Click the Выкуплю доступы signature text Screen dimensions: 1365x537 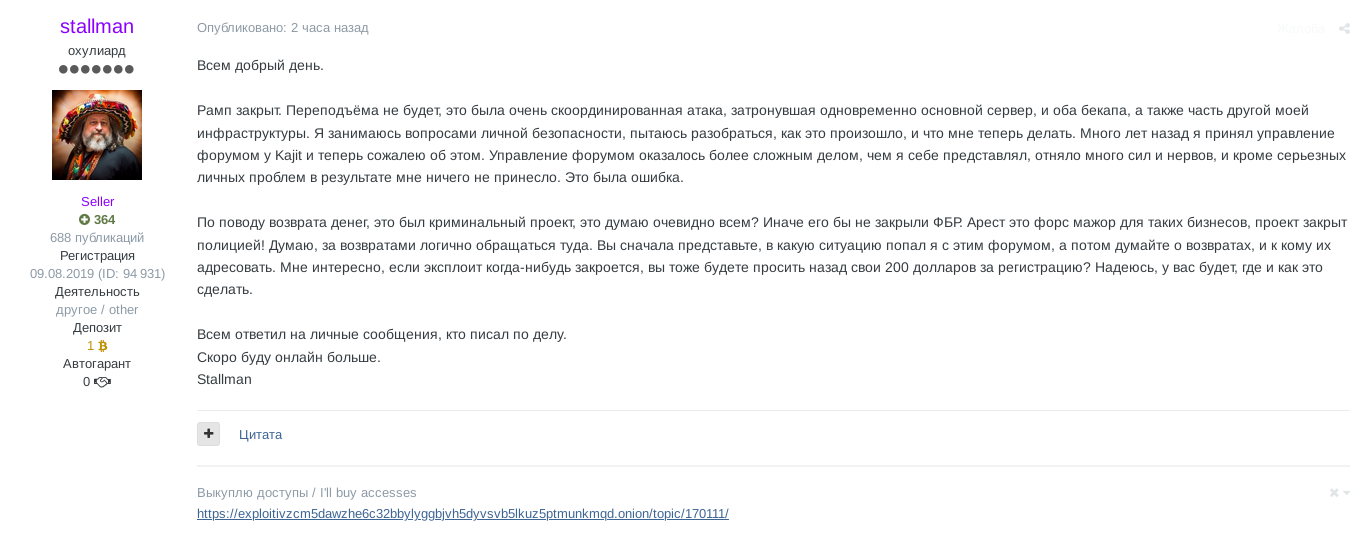pos(306,493)
